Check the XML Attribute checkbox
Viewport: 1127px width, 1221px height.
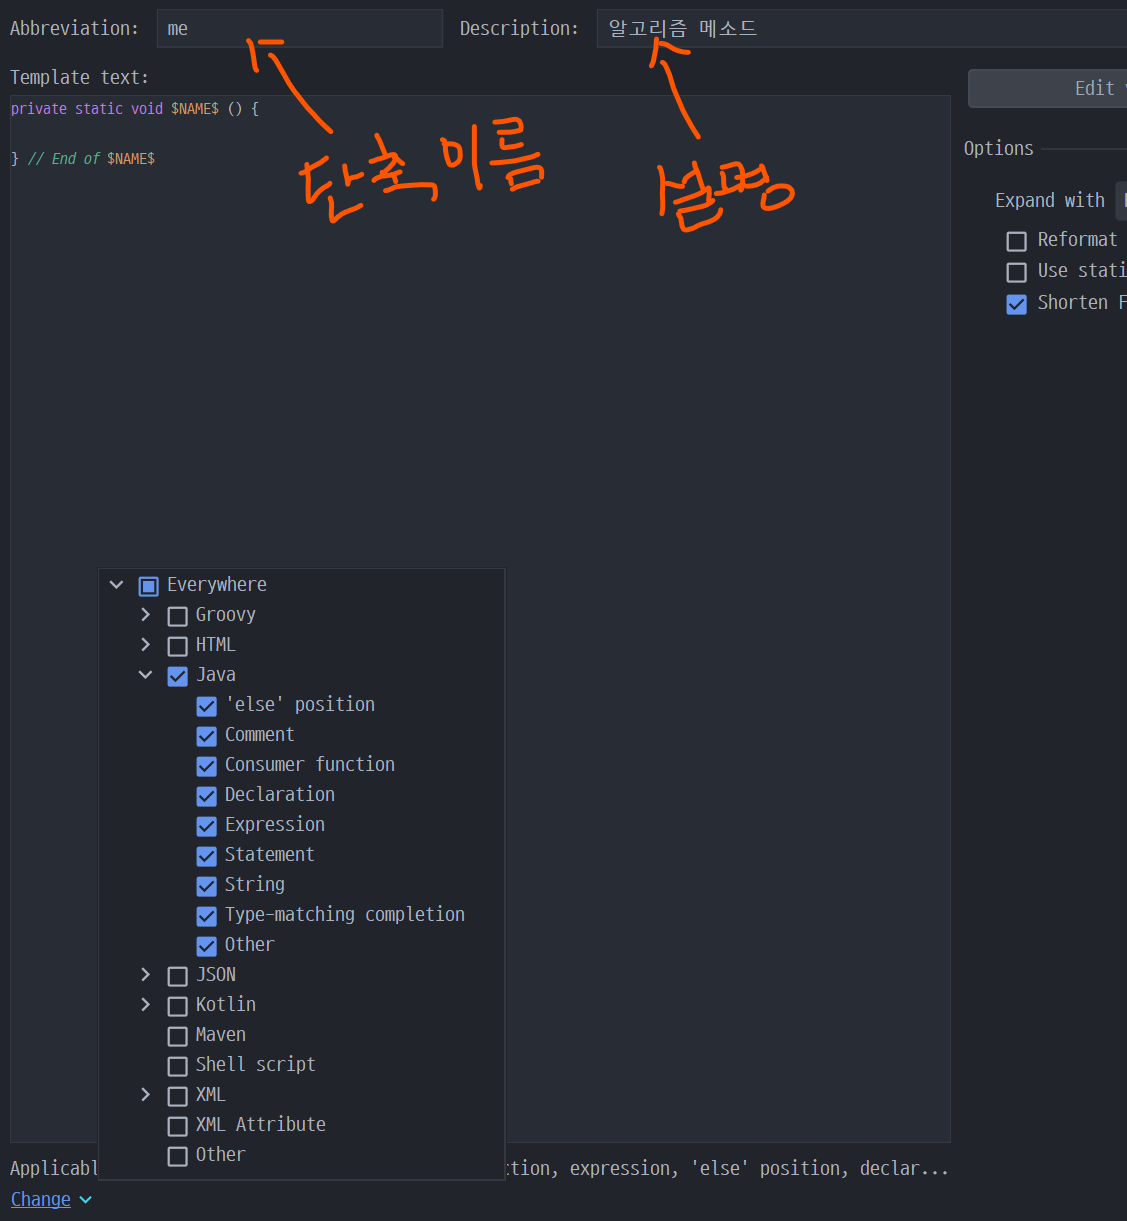click(x=177, y=1126)
